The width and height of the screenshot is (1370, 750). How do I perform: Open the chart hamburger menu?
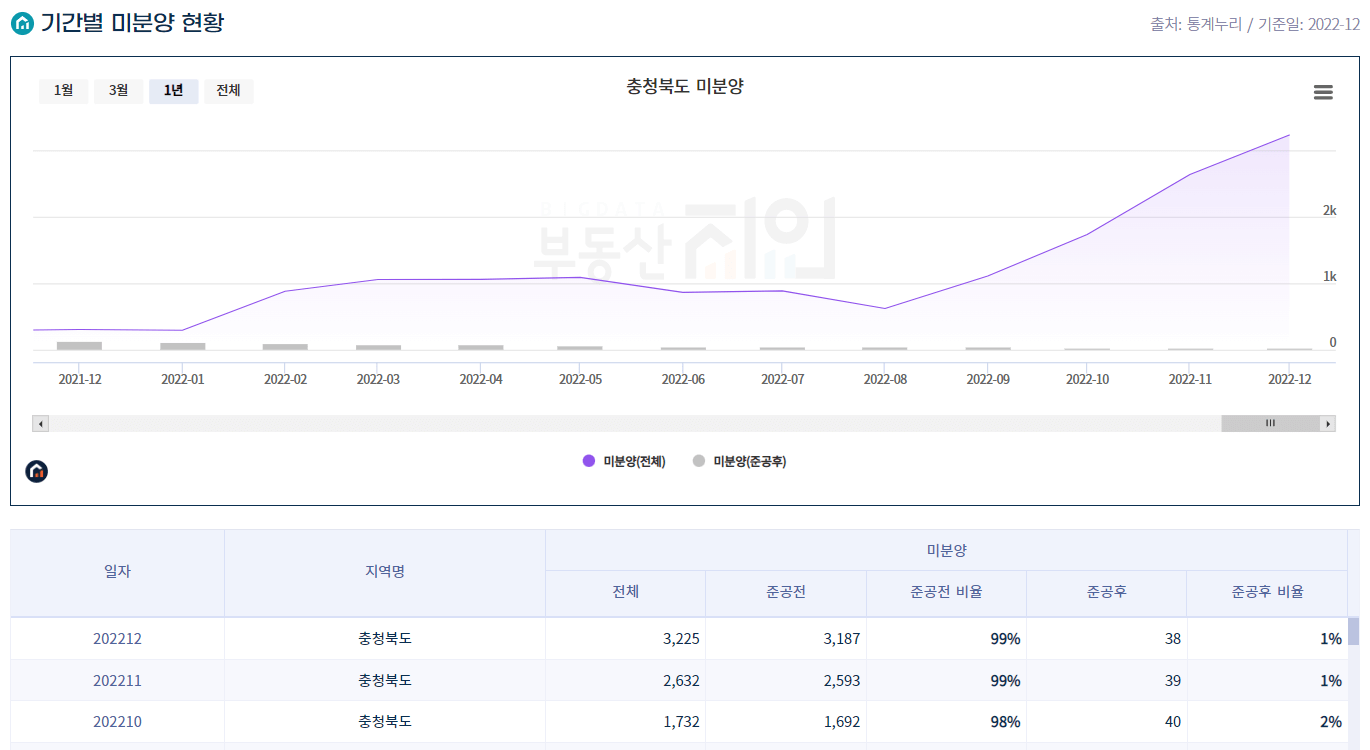[x=1323, y=92]
